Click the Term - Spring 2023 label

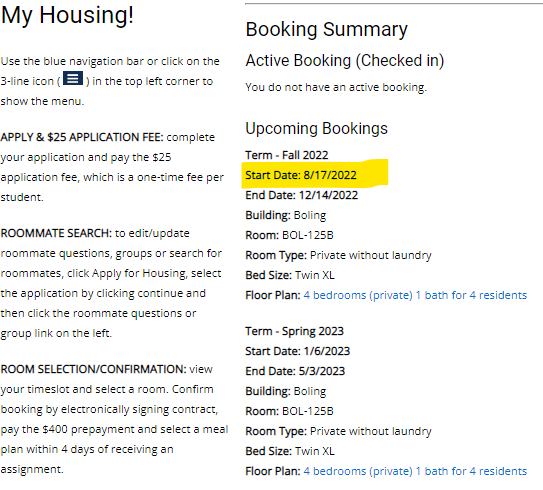294,331
